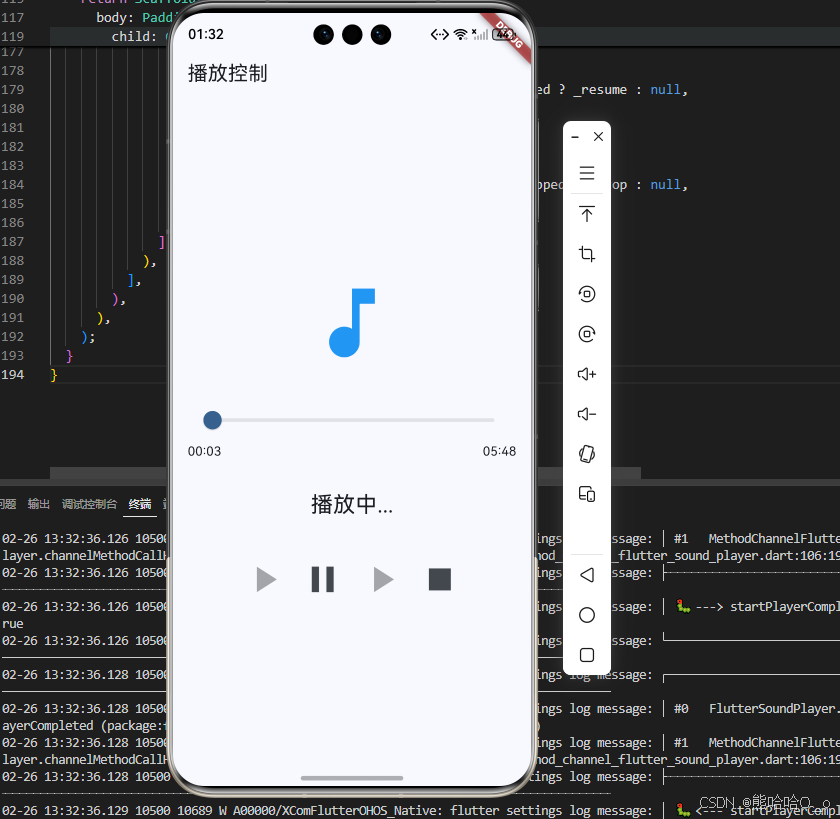Tap the blue music note icon
Image resolution: width=840 pixels, height=819 pixels.
coord(351,322)
